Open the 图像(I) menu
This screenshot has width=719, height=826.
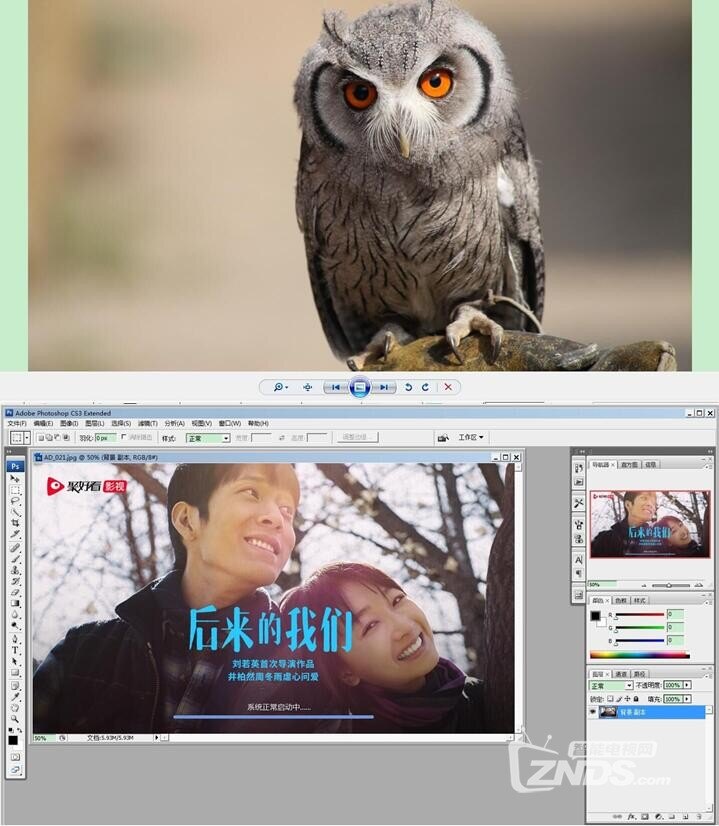[x=69, y=424]
